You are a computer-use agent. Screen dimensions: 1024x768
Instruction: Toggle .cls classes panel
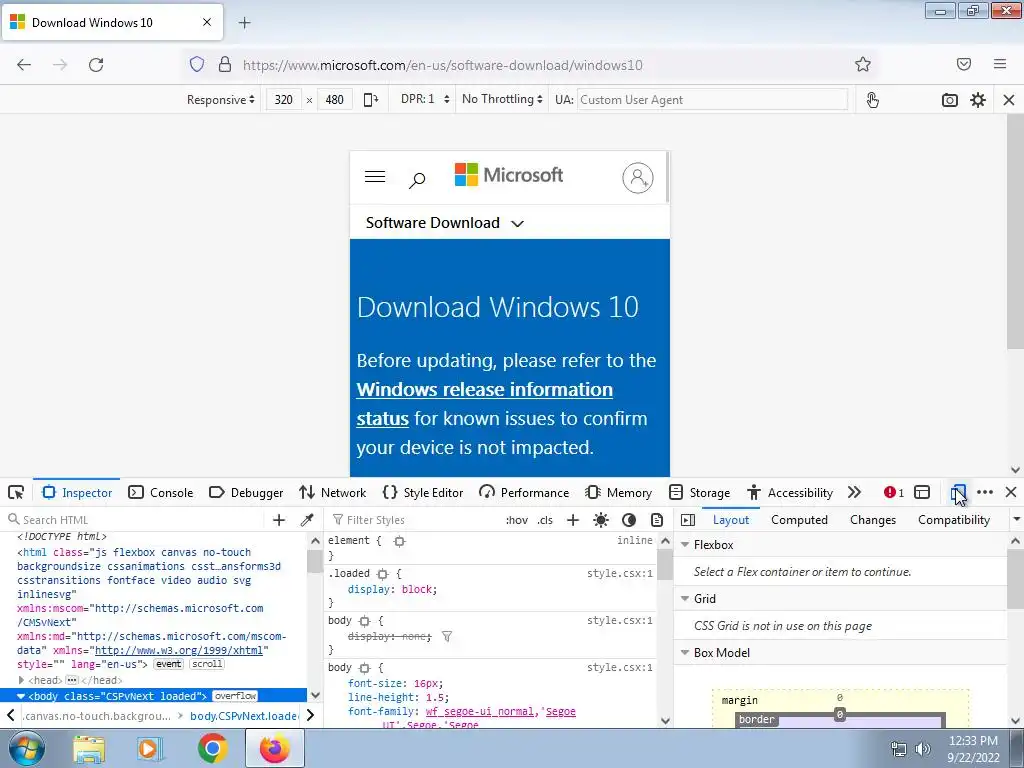click(545, 520)
